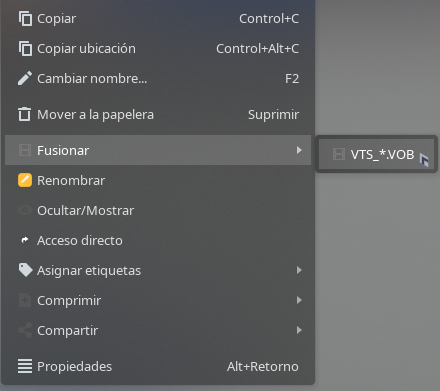Click the tag icon for Asignar etiquetas
Viewport: 440px width, 391px height.
[x=25, y=270]
